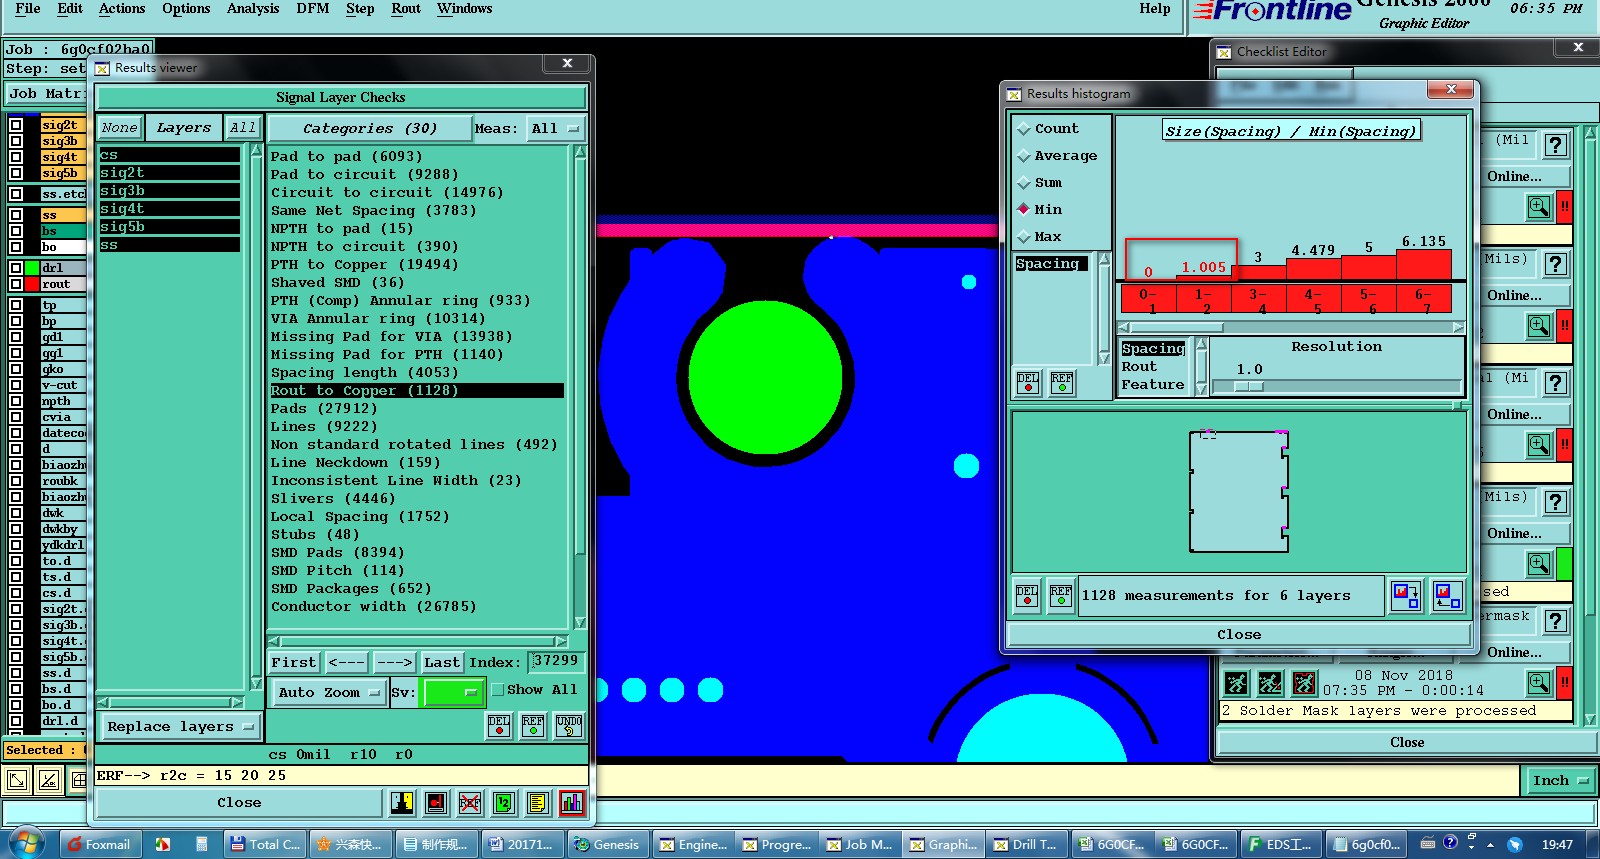
Task: Click the 0-1 histogram bin
Action: pyautogui.click(x=1148, y=301)
